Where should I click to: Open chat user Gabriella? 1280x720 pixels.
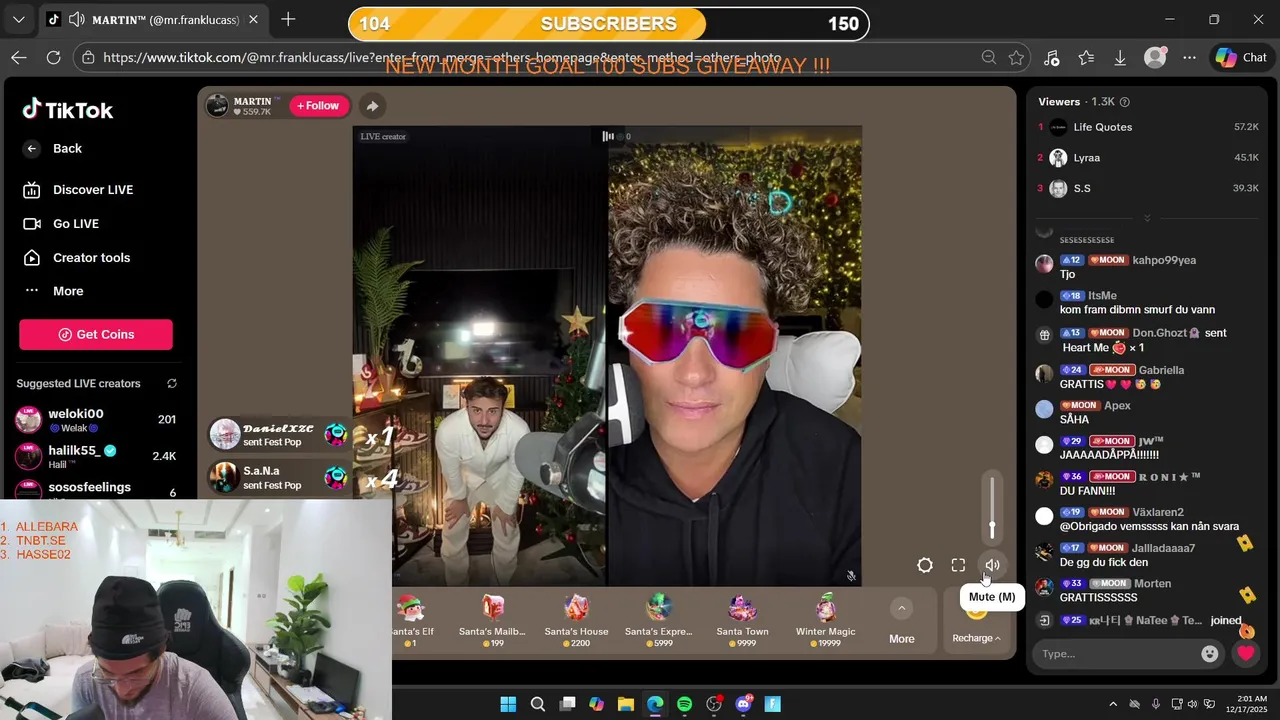click(1161, 370)
